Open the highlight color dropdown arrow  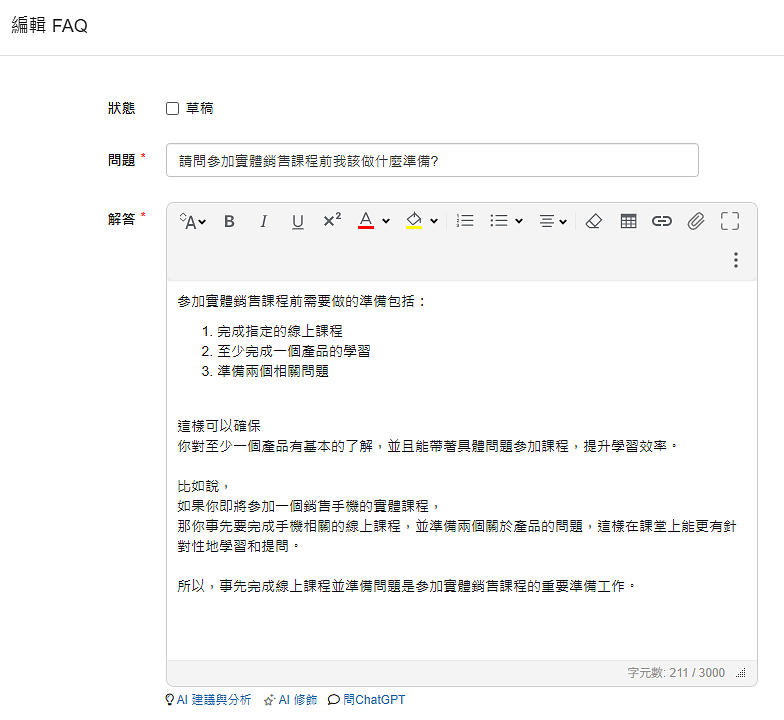[434, 221]
